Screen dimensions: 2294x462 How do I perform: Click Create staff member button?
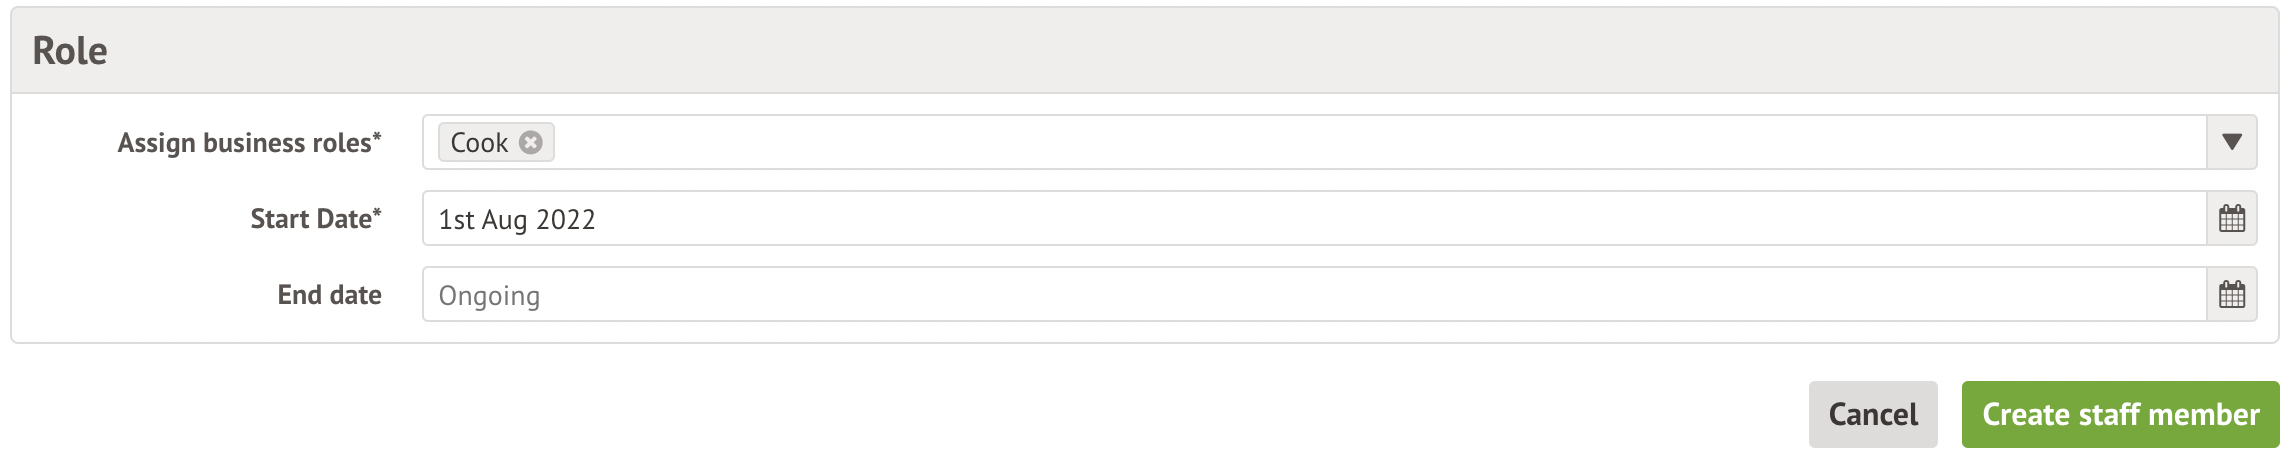pos(2120,414)
